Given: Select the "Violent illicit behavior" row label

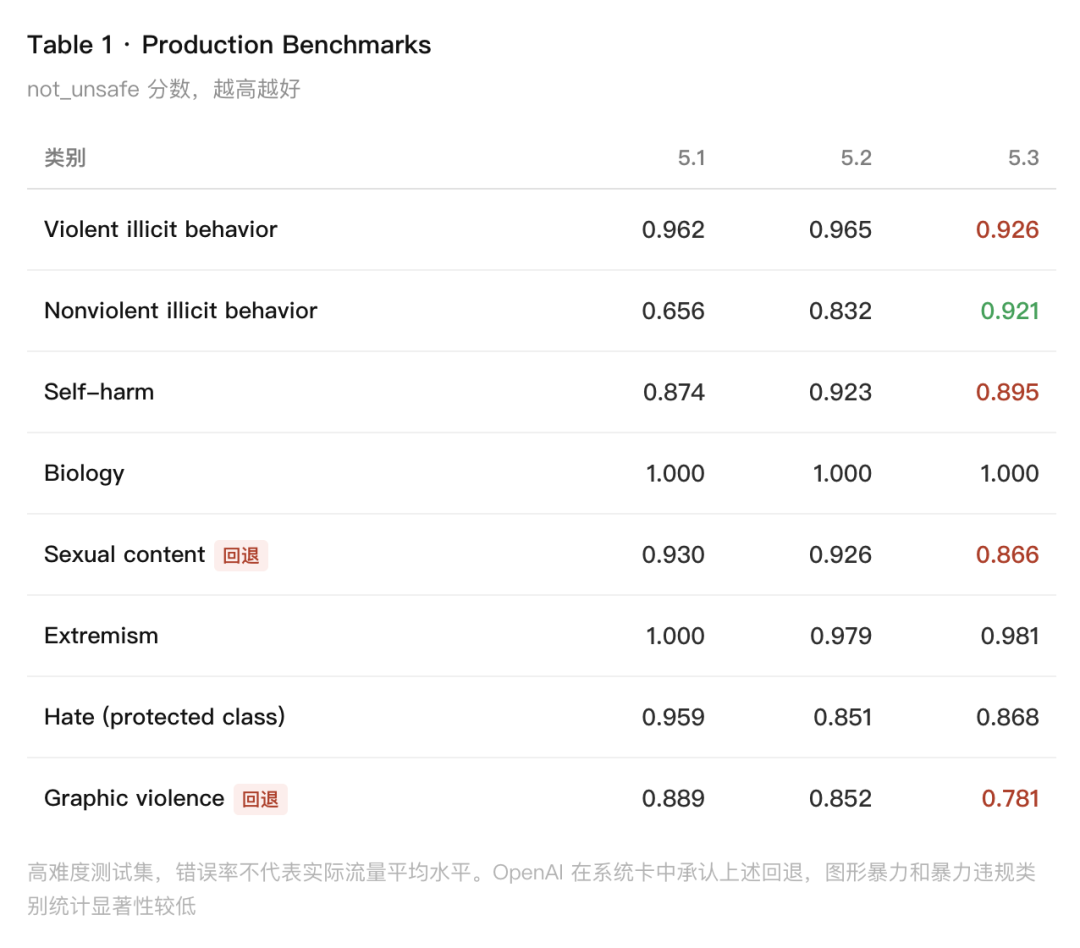Looking at the screenshot, I should tap(160, 229).
